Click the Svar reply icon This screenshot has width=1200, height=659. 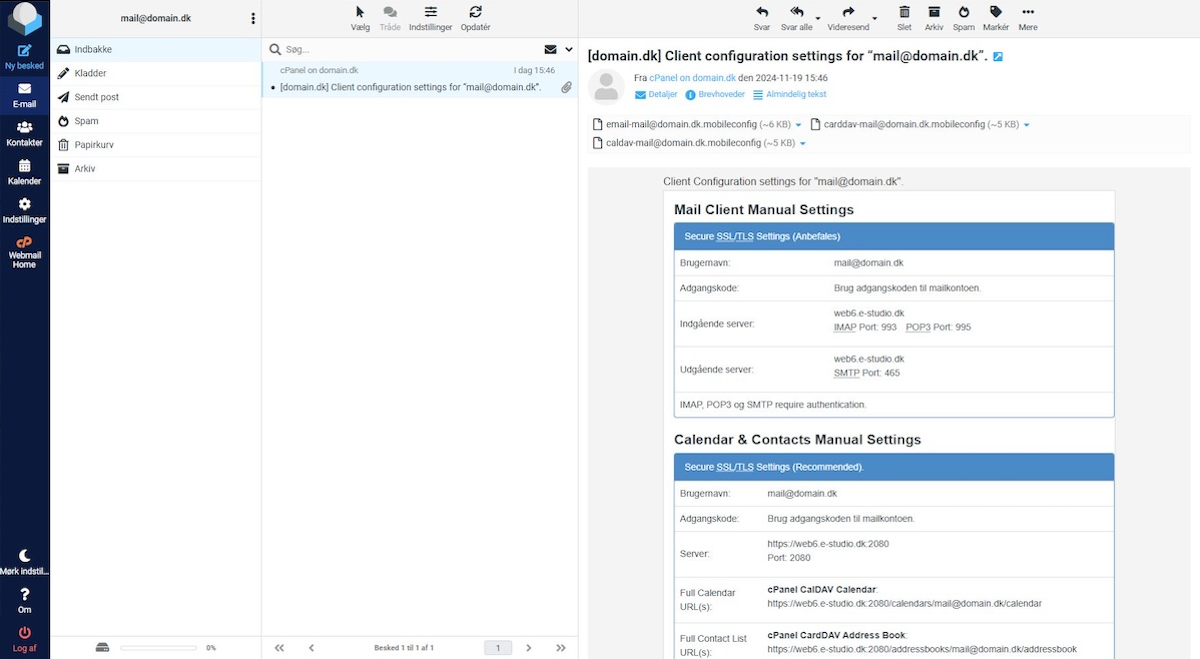coord(762,17)
